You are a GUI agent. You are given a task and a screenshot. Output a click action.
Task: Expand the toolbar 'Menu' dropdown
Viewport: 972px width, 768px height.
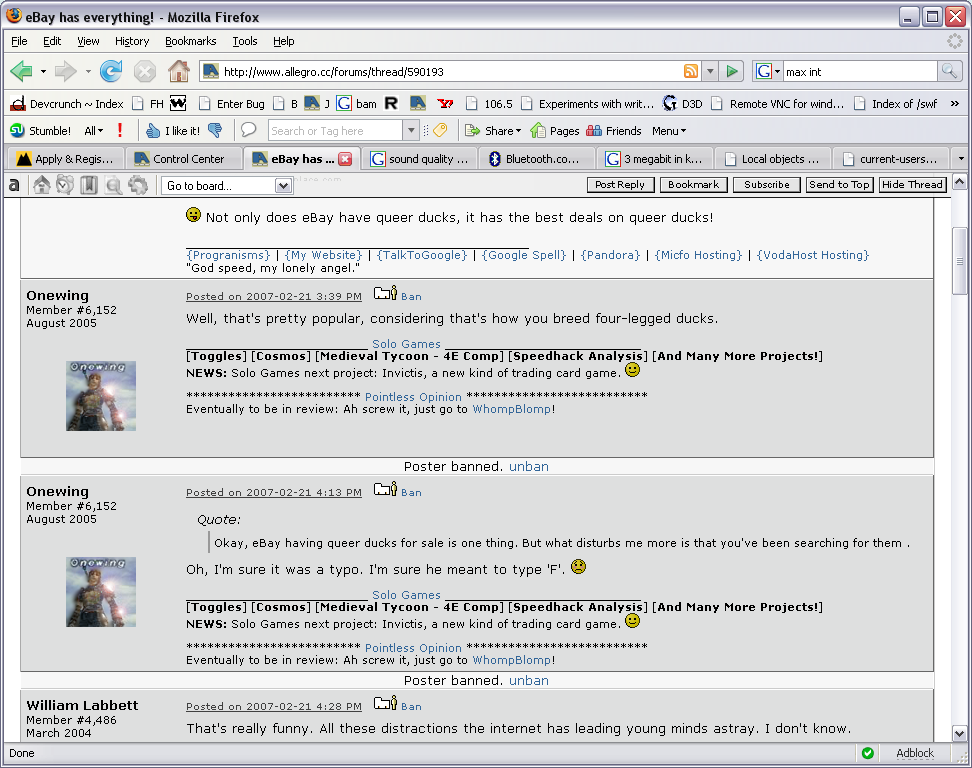669,130
